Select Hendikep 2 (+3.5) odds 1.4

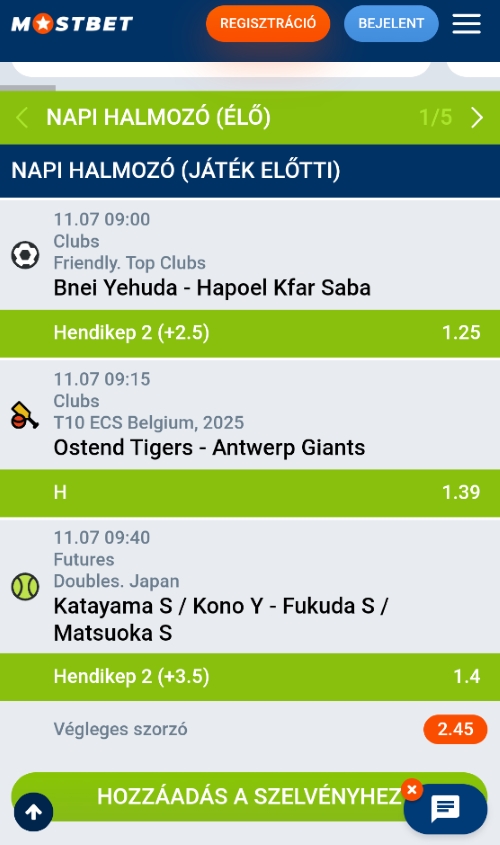tap(250, 677)
